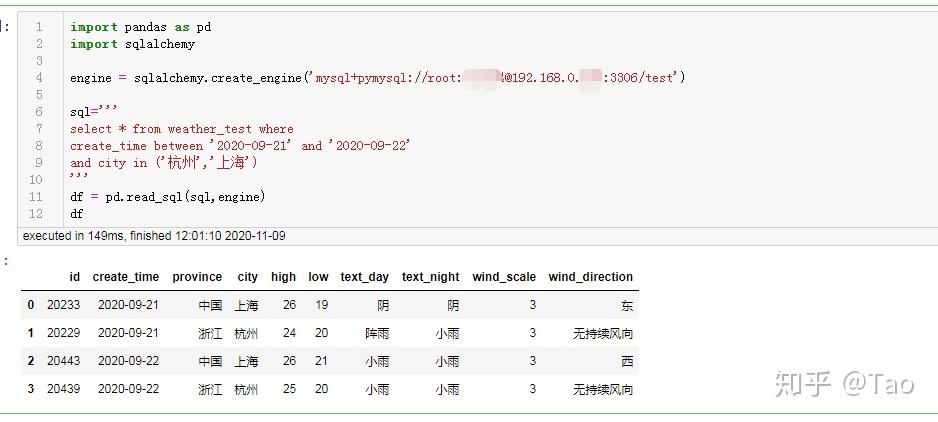Place cursor on import sqlalchemy line
938x422 pixels.
pyautogui.click(x=132, y=44)
